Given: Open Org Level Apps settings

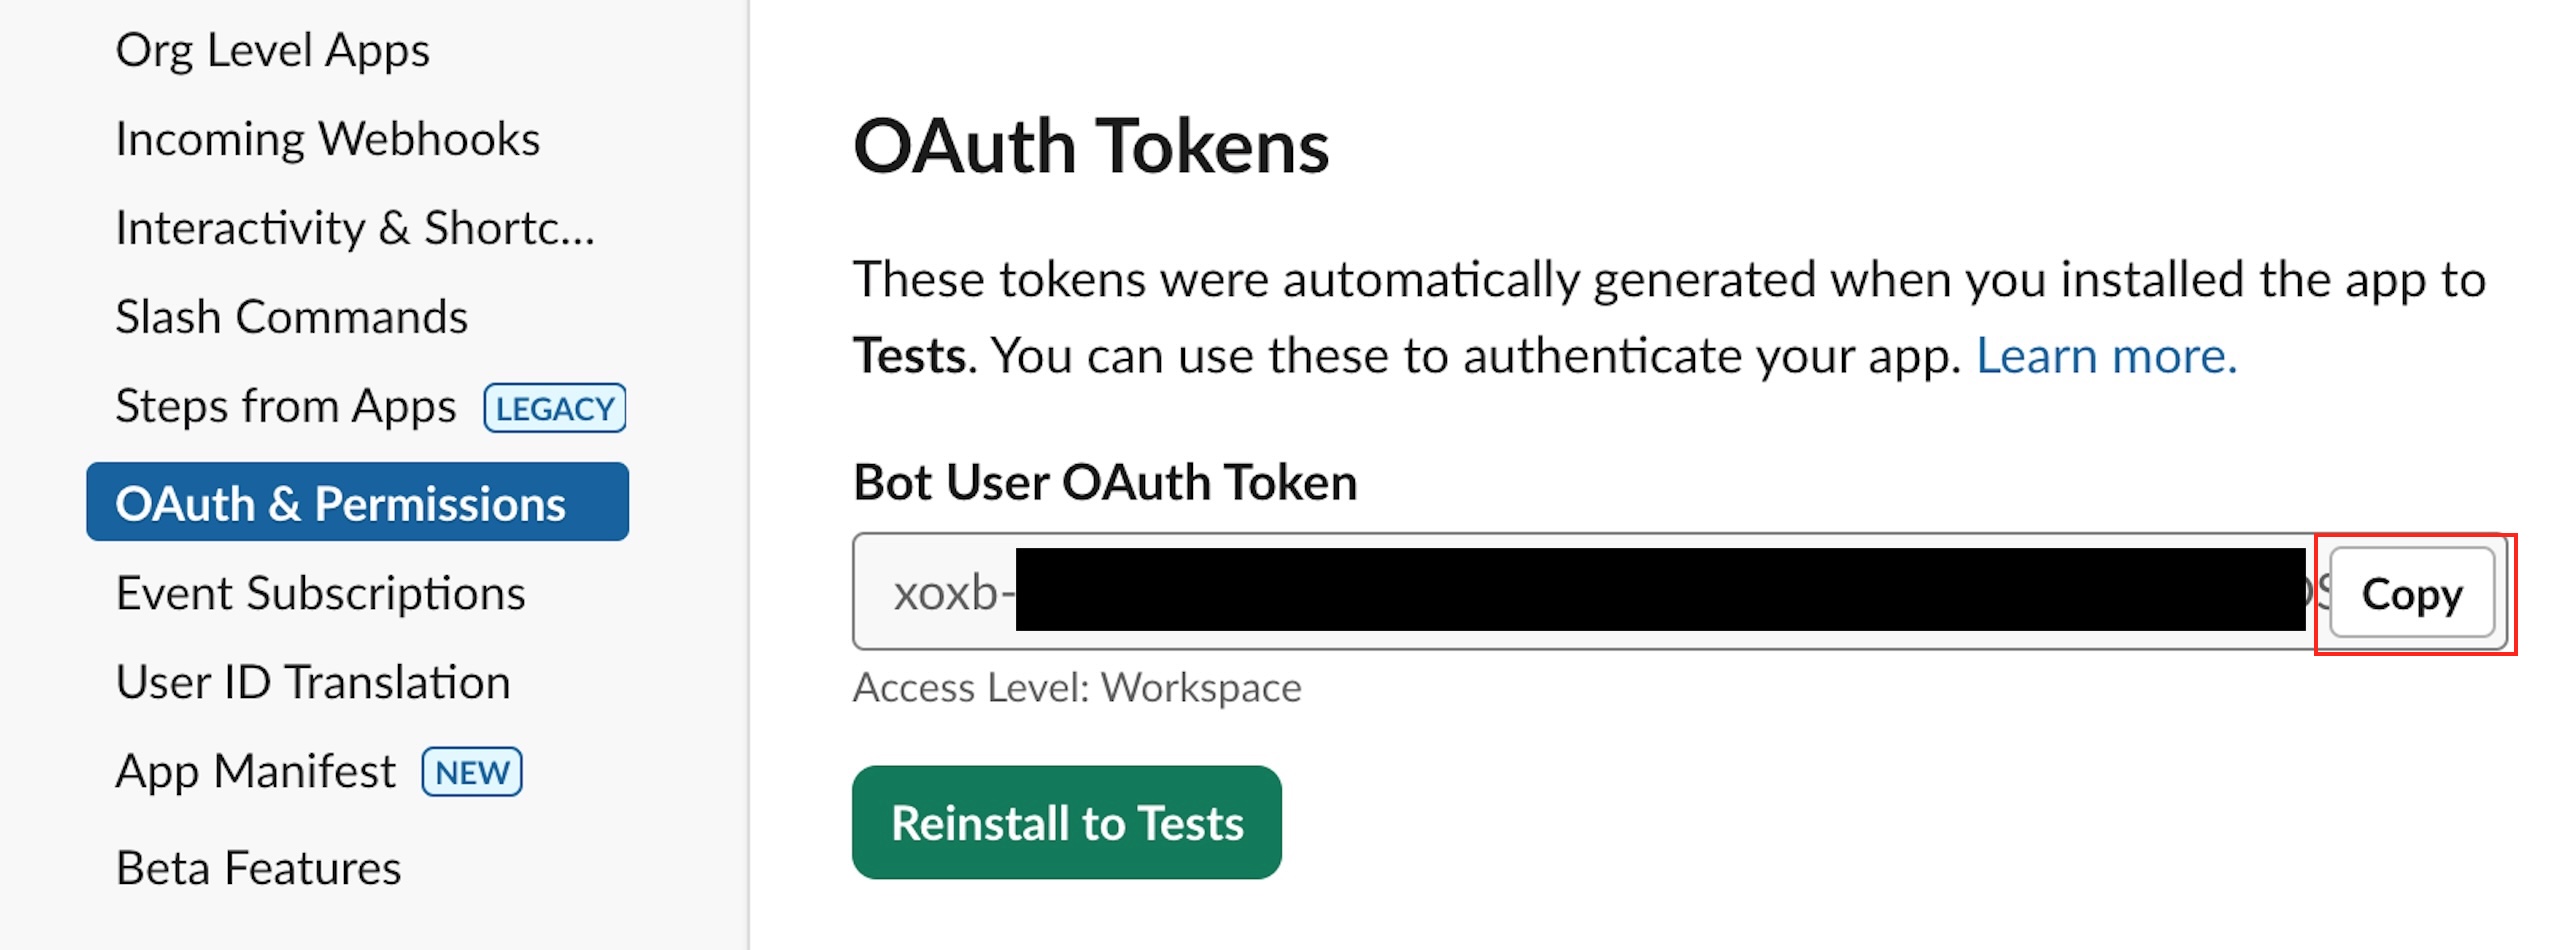Looking at the screenshot, I should (272, 50).
